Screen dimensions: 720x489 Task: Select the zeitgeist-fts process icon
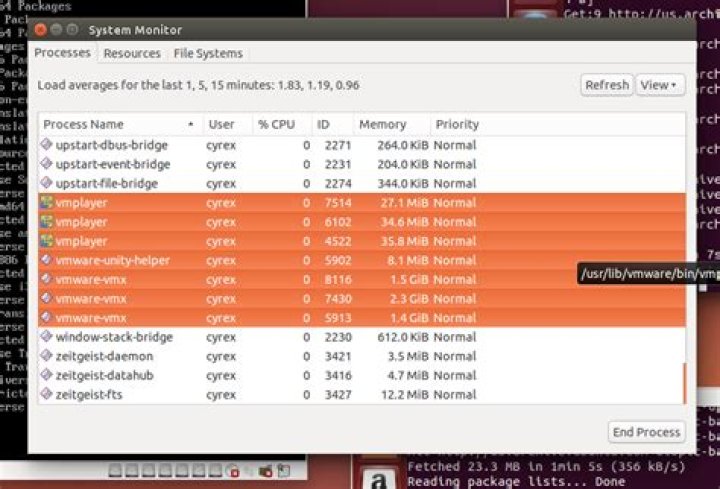tap(46, 394)
